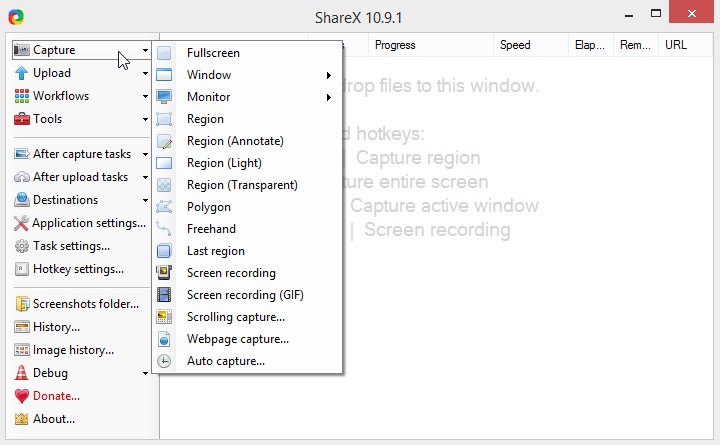This screenshot has height=445, width=720.
Task: Select Region (Transparent) menu entry
Action: [247, 185]
